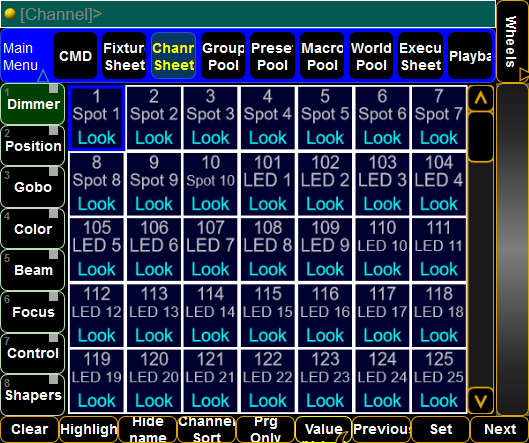Switch to the Group Pool view
This screenshot has width=529, height=443.
tap(223, 56)
